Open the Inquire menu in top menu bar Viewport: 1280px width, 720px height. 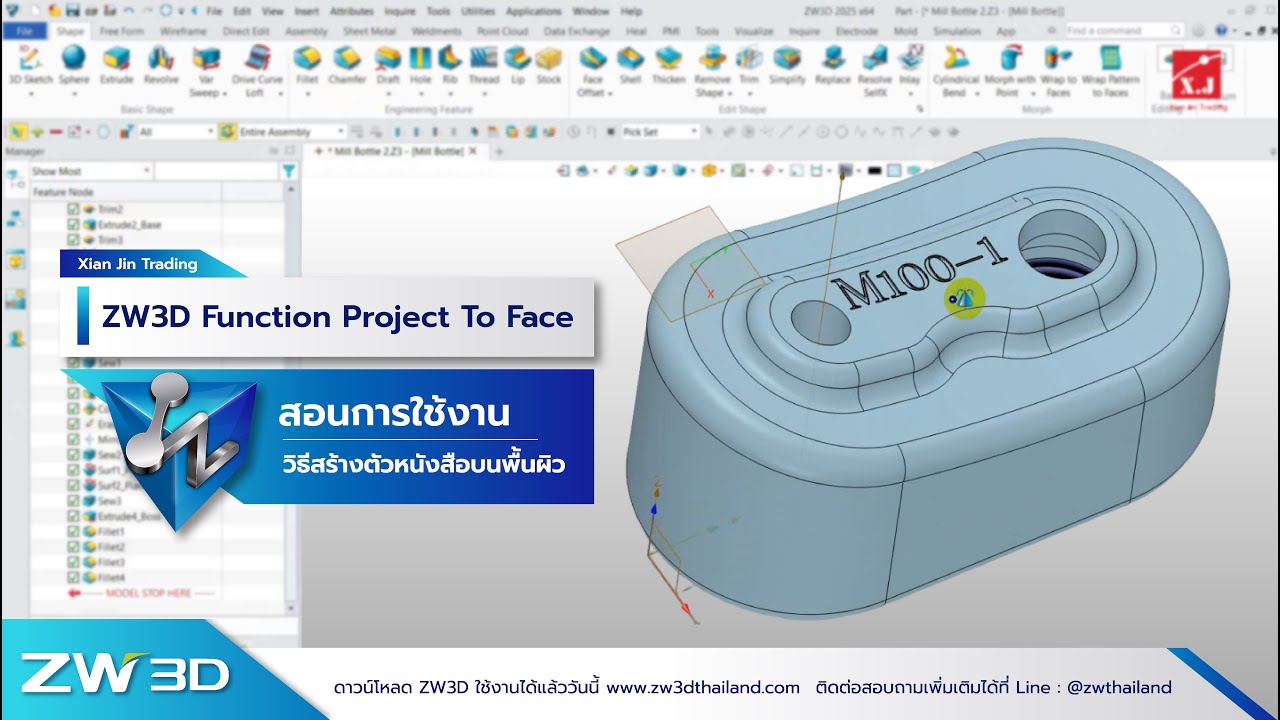400,11
